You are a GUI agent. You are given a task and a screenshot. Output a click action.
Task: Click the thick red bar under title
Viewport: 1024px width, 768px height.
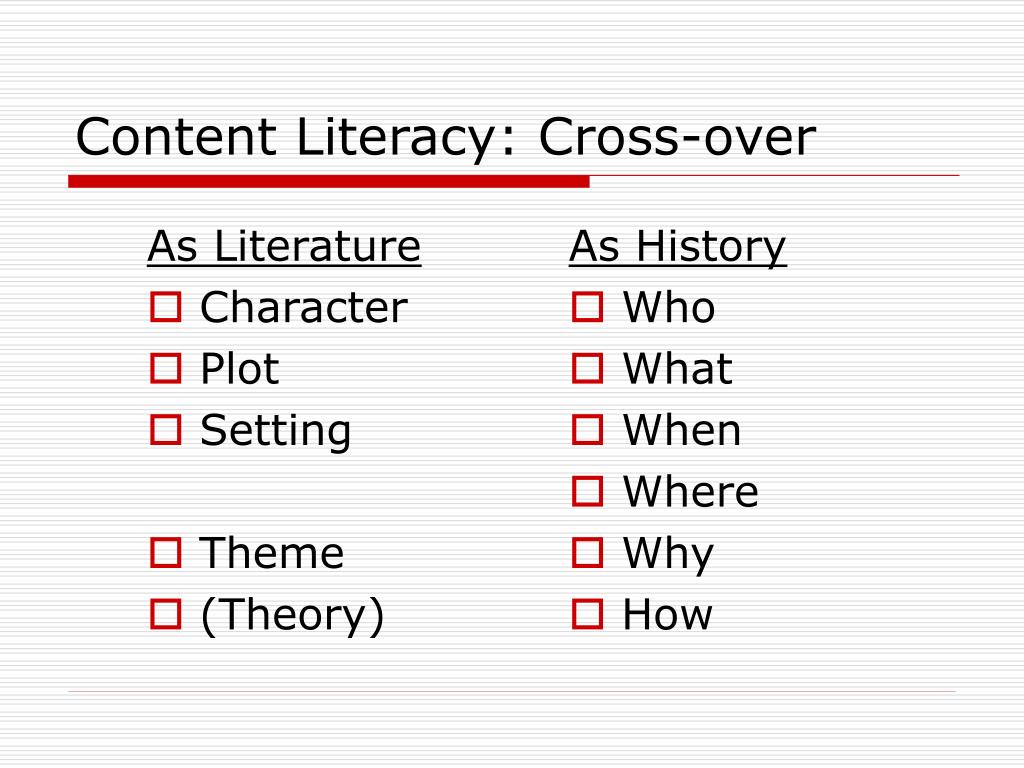[x=329, y=182]
